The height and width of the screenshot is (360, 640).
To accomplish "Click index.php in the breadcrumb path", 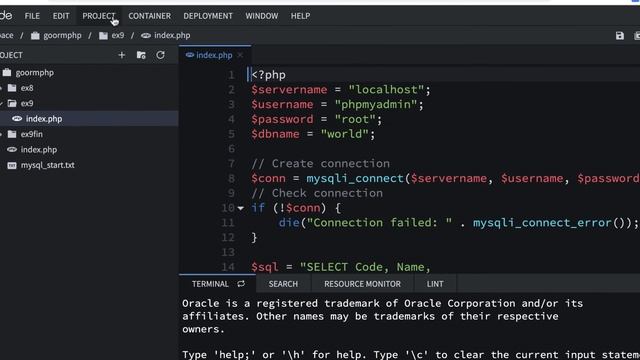I will pyautogui.click(x=166, y=36).
